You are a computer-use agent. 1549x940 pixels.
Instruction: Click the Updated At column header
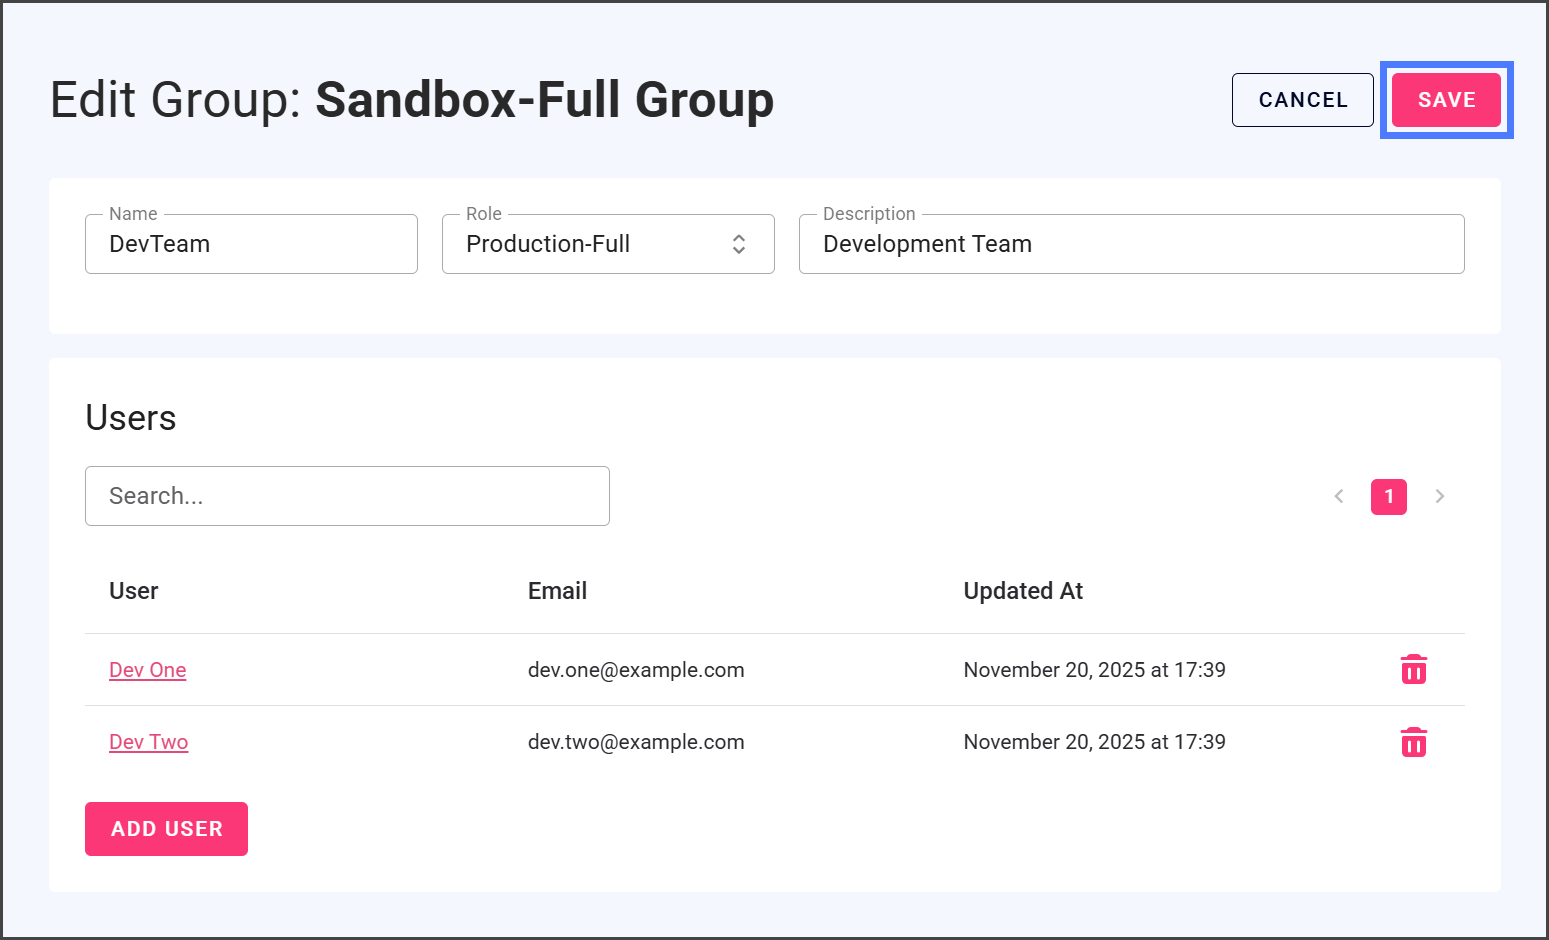pyautogui.click(x=1023, y=591)
